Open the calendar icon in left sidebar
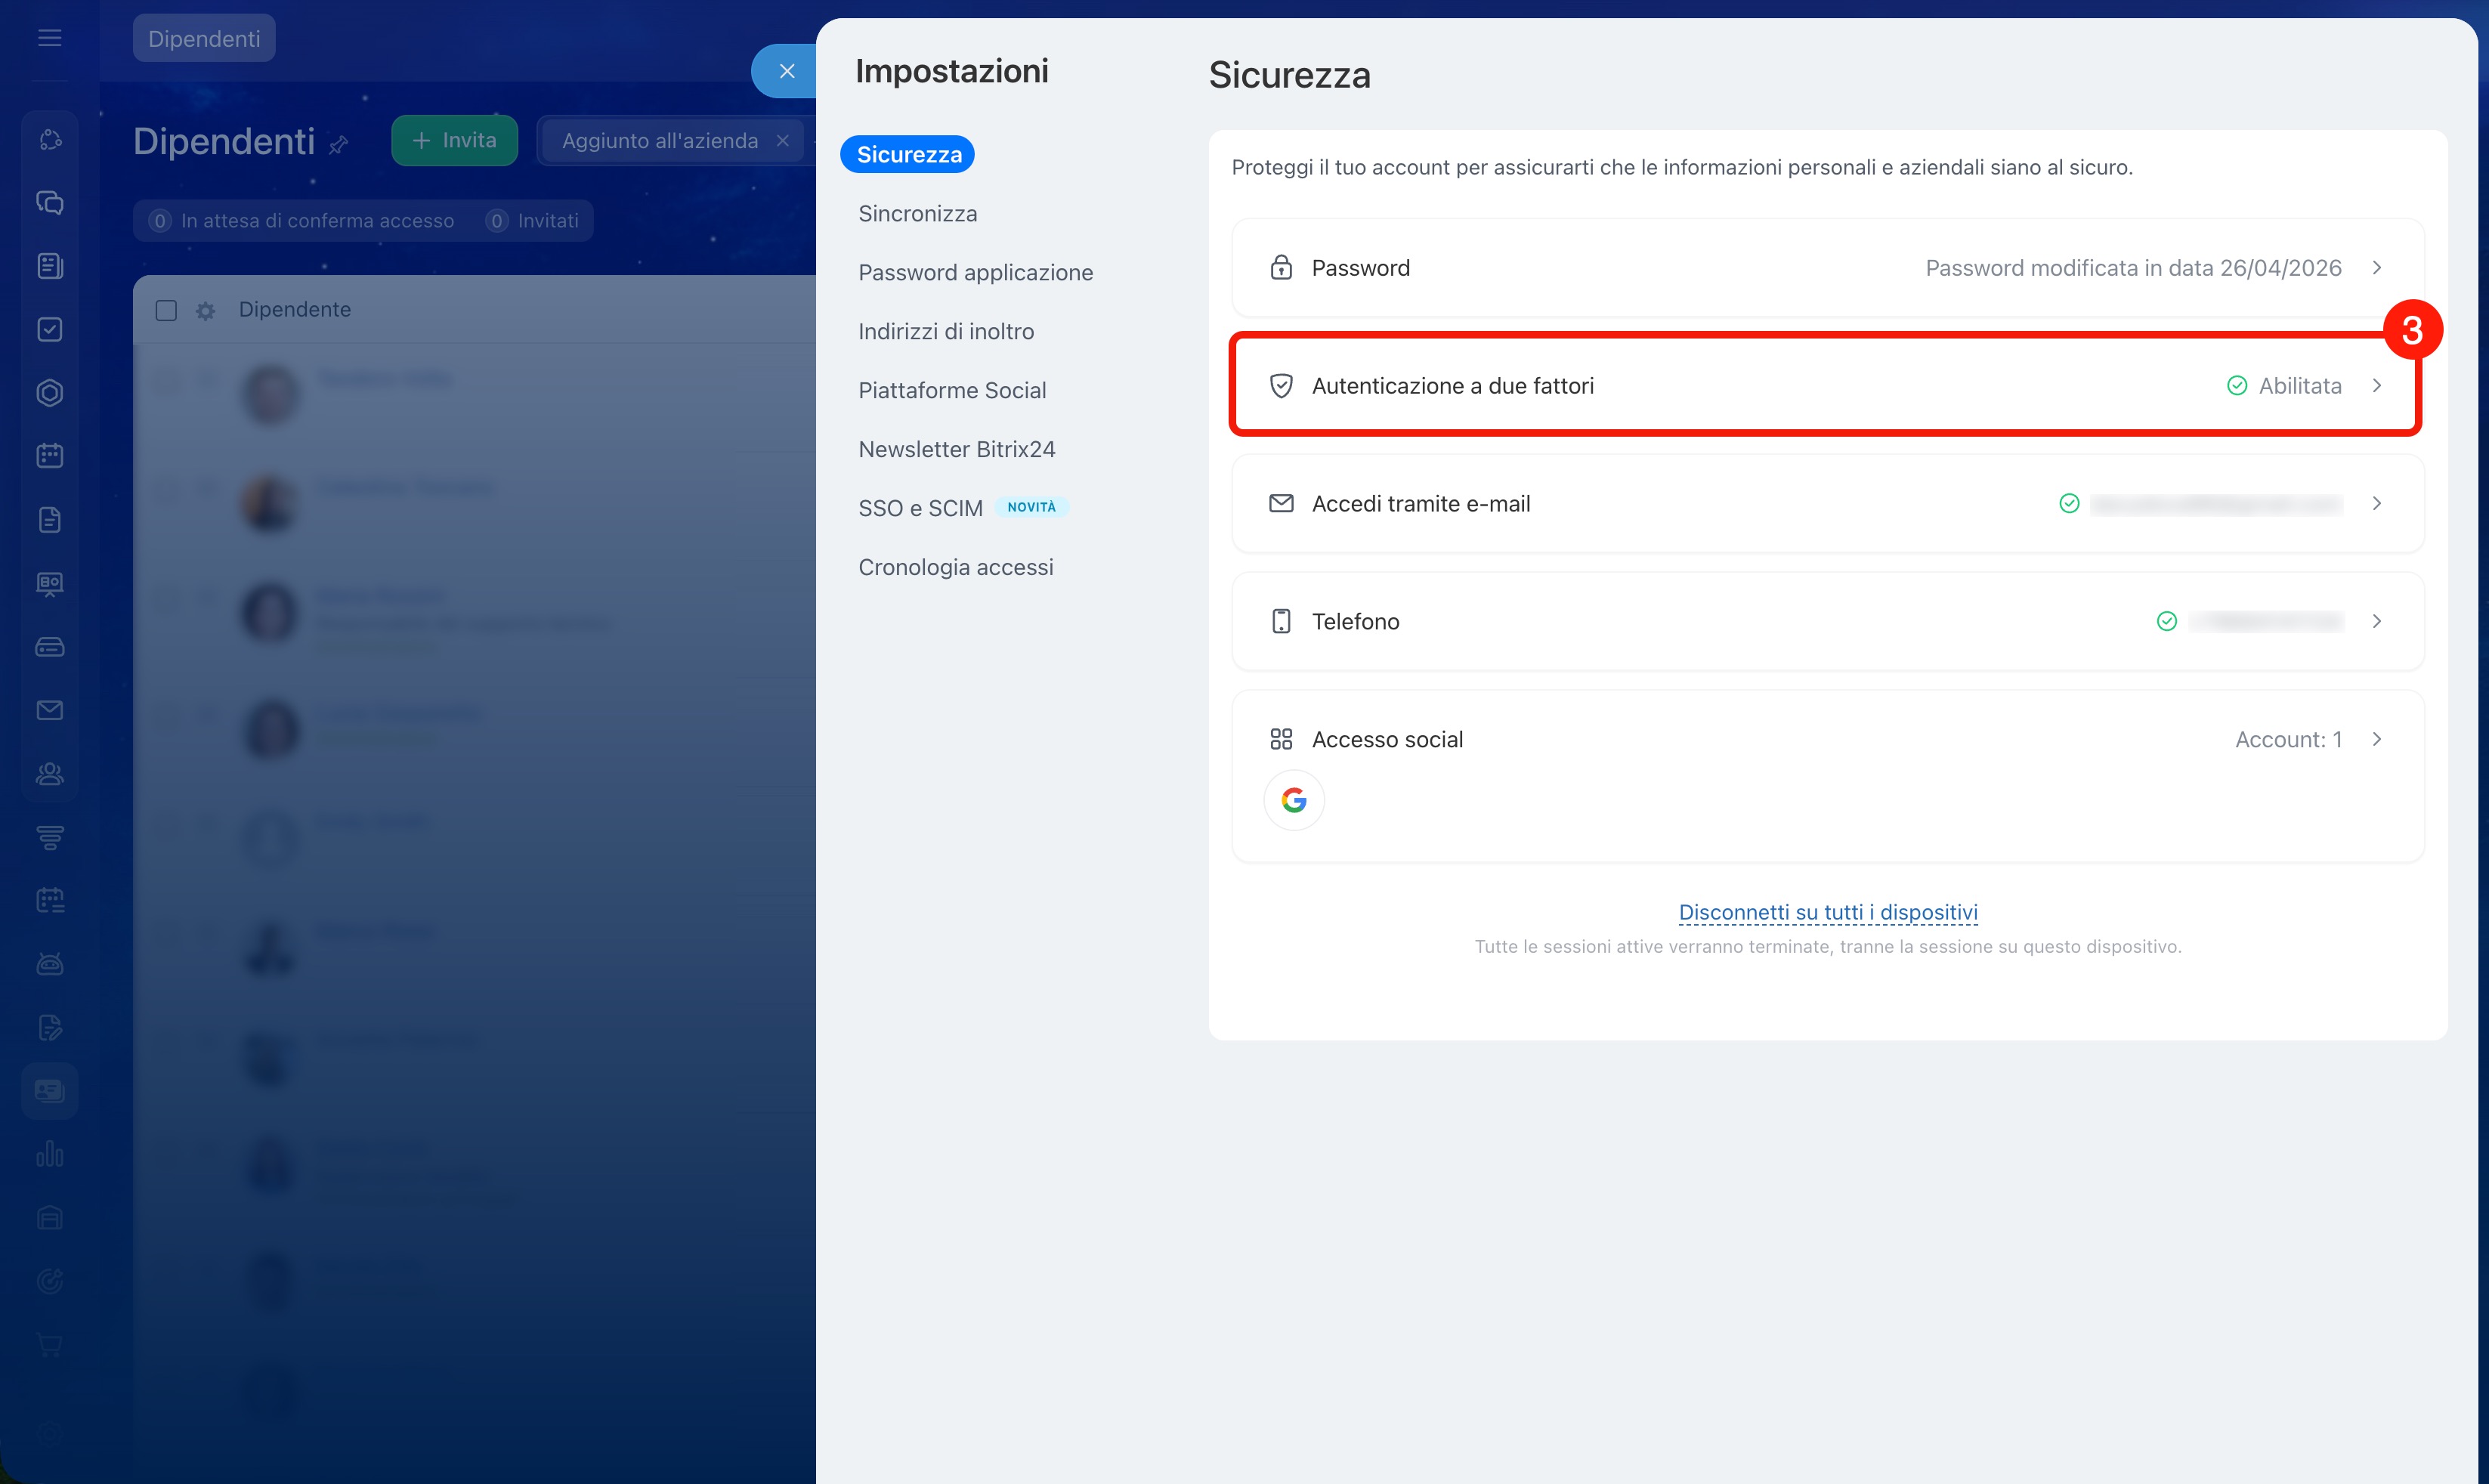2489x1484 pixels. (x=50, y=456)
